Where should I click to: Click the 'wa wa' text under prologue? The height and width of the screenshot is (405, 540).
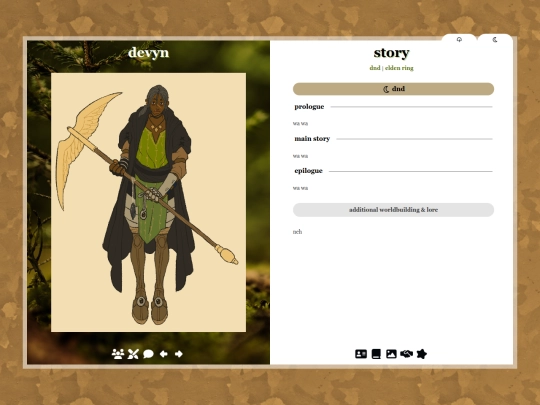point(300,123)
